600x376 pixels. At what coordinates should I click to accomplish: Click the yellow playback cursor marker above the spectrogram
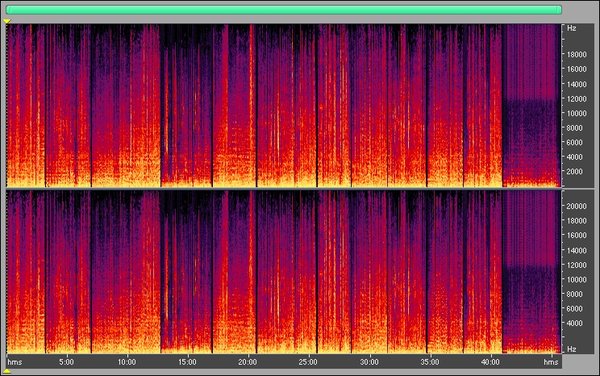(7, 21)
